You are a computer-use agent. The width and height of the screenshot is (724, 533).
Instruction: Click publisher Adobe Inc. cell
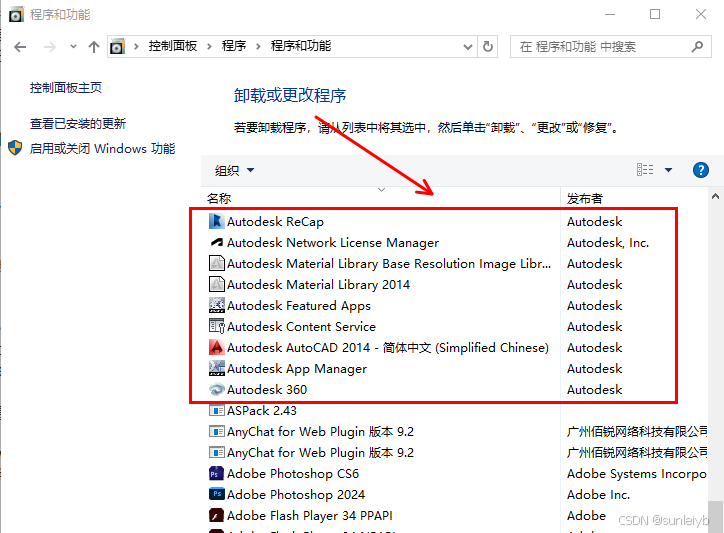(x=598, y=495)
